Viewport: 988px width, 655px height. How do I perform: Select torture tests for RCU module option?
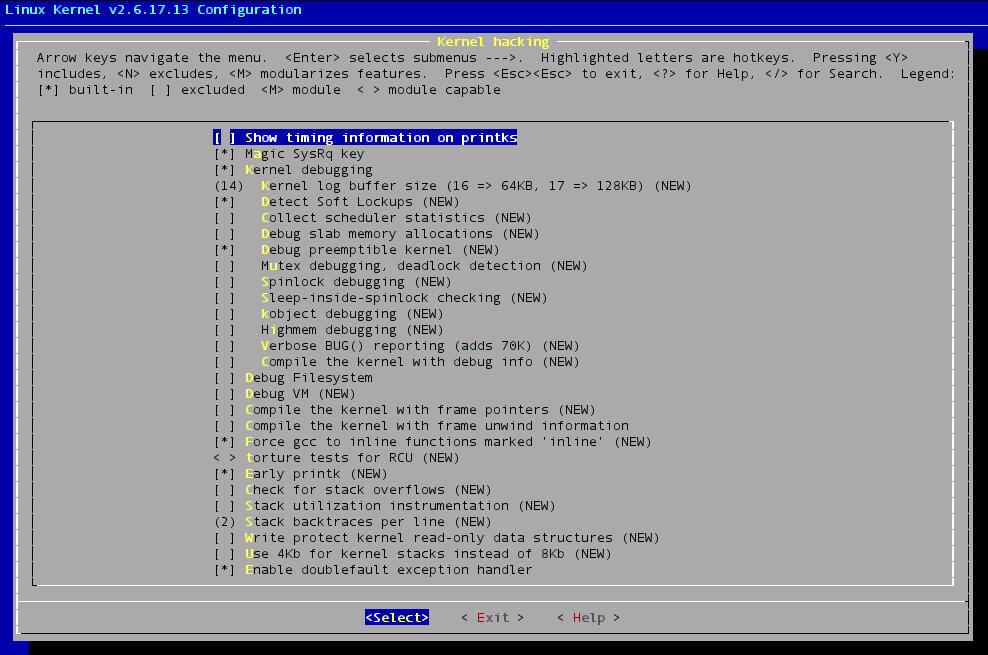point(336,458)
